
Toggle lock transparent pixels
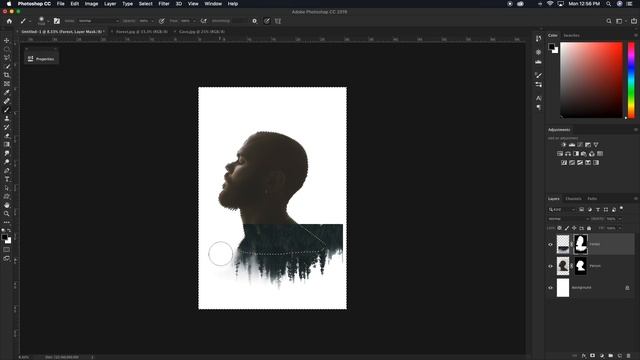coord(560,228)
